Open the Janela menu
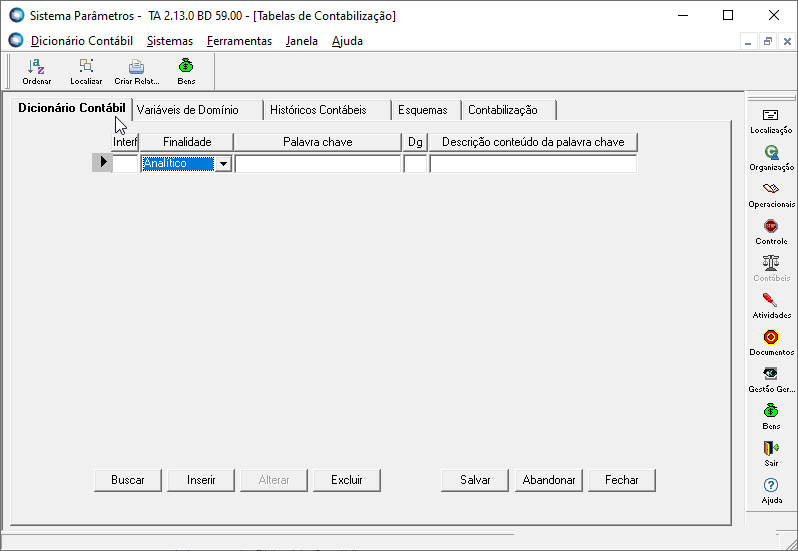The height and width of the screenshot is (551, 798). click(302, 41)
